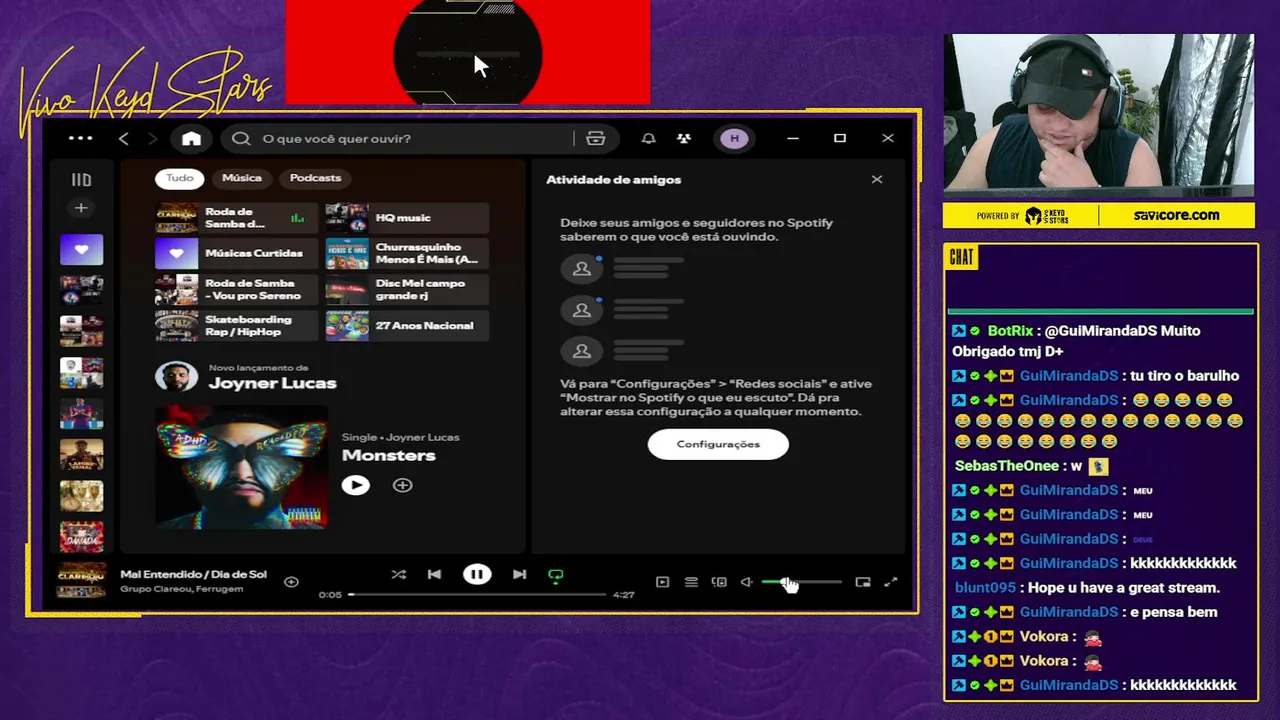Mute with the volume speaker icon
The height and width of the screenshot is (720, 1280).
[747, 582]
